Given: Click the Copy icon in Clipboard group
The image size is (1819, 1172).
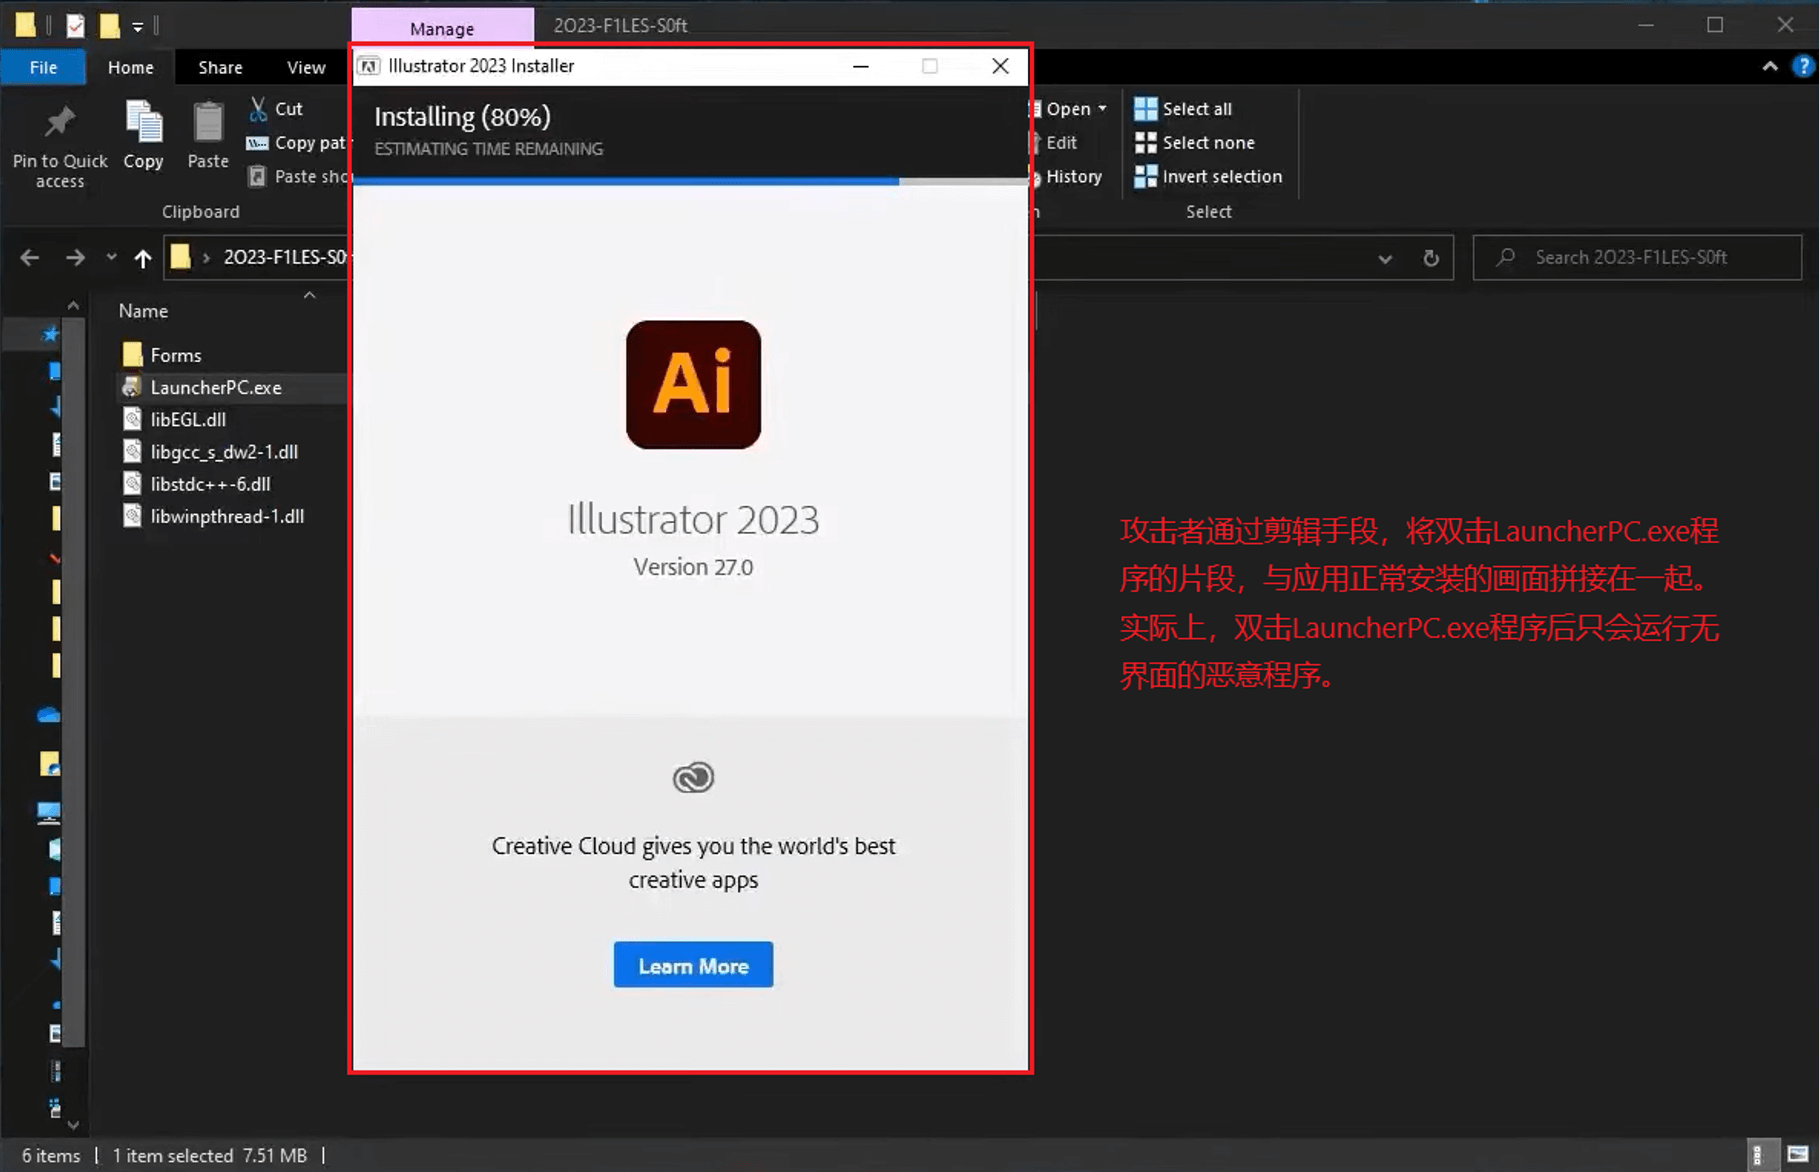Looking at the screenshot, I should [x=143, y=124].
